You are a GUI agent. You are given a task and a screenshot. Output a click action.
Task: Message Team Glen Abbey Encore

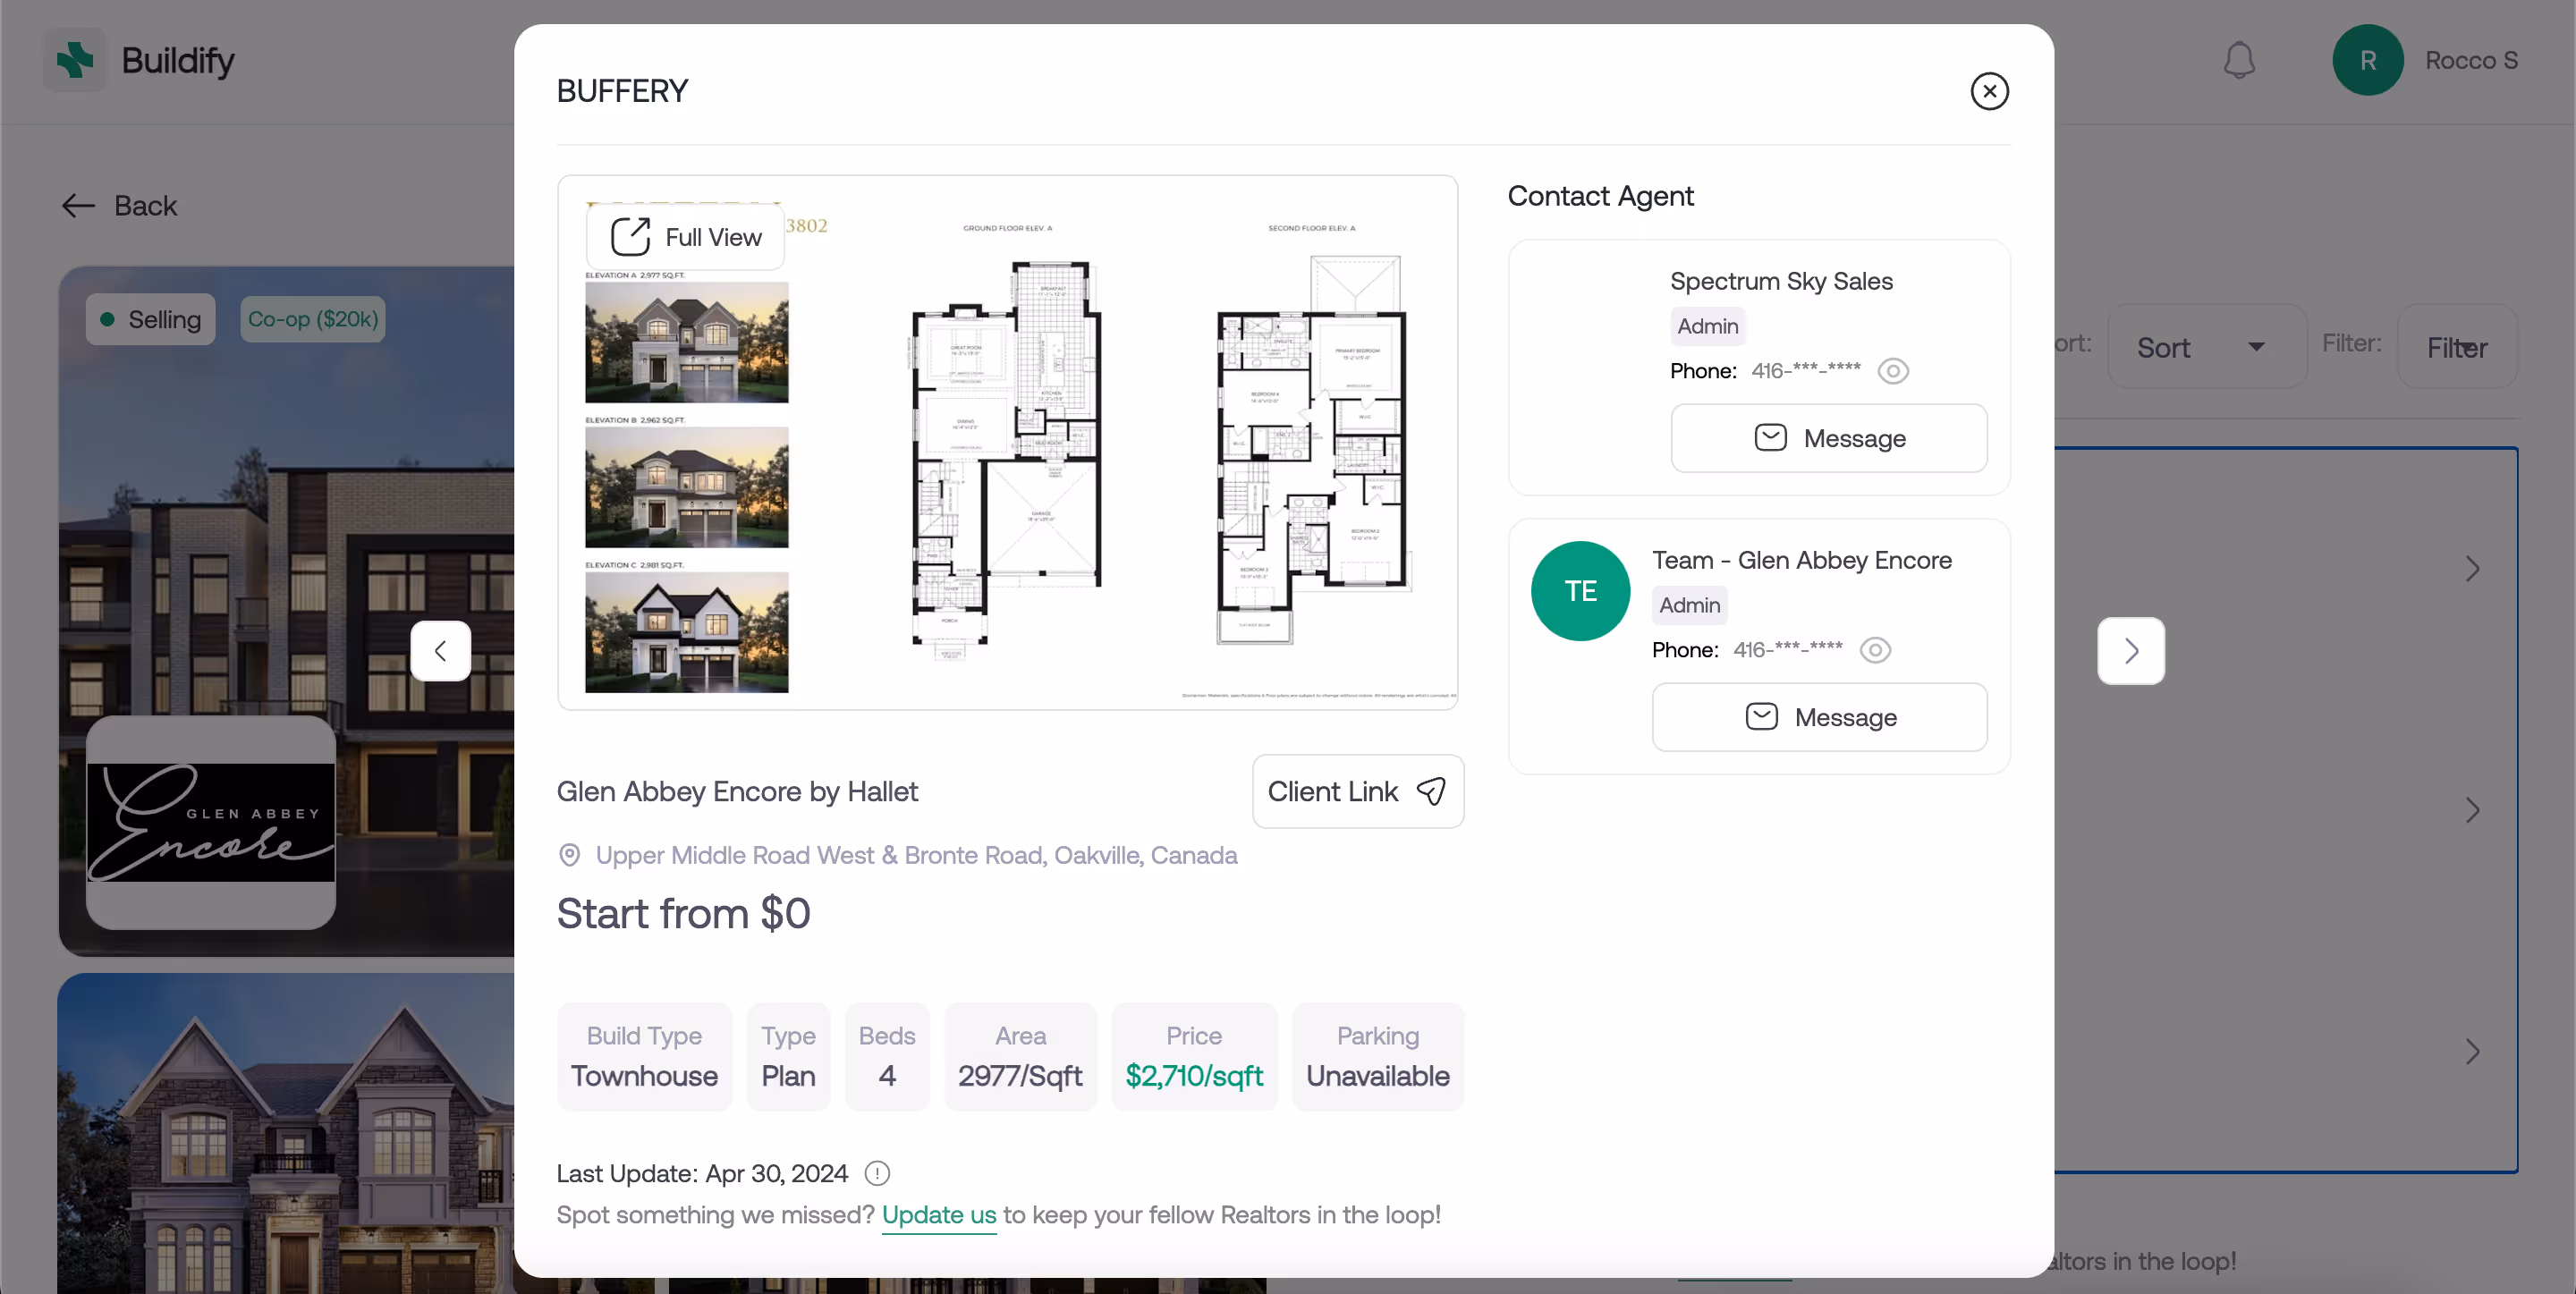tap(1819, 717)
